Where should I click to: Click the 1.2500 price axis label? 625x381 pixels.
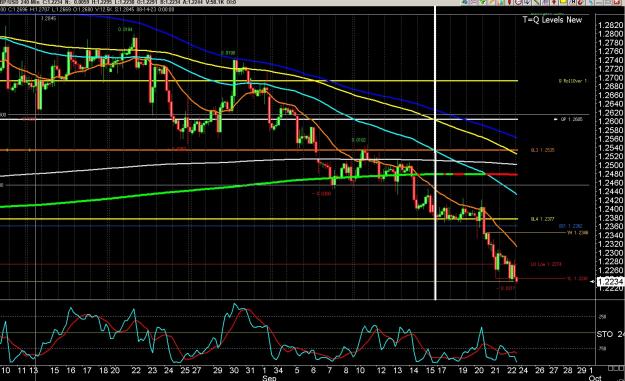[611, 165]
